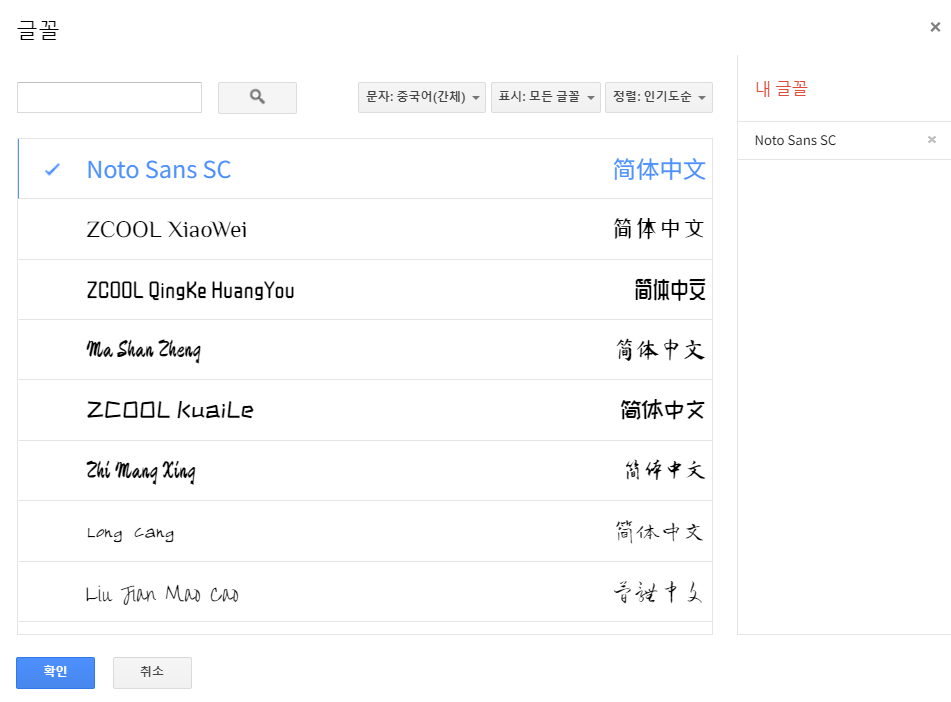Cancel with the 취소 button
This screenshot has height=702, width=951.
tap(152, 672)
